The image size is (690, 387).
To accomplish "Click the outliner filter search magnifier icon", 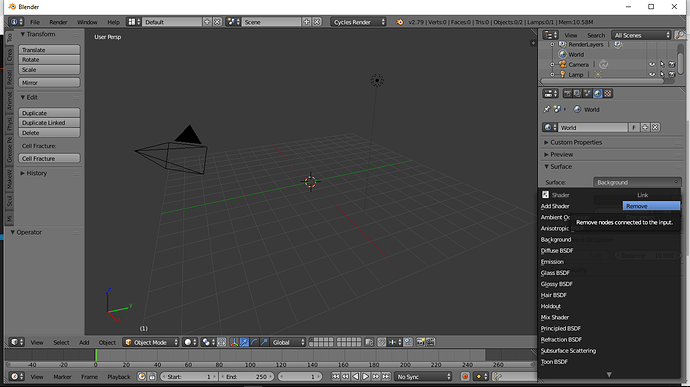I will [x=681, y=35].
